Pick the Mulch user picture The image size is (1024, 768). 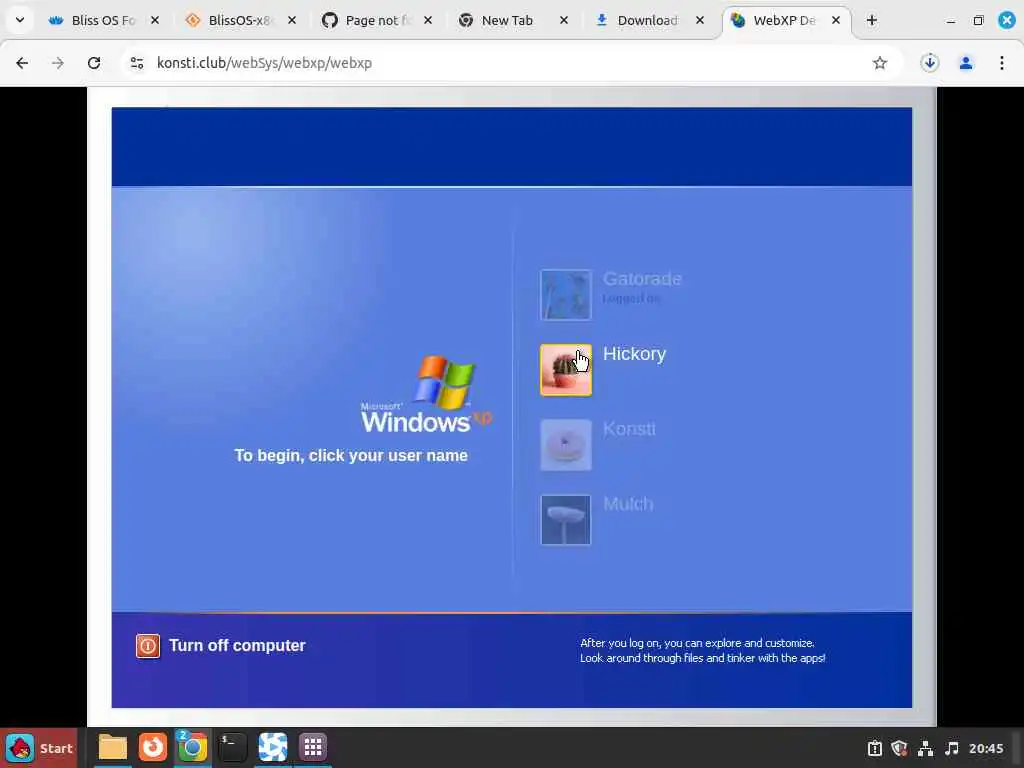tap(566, 520)
